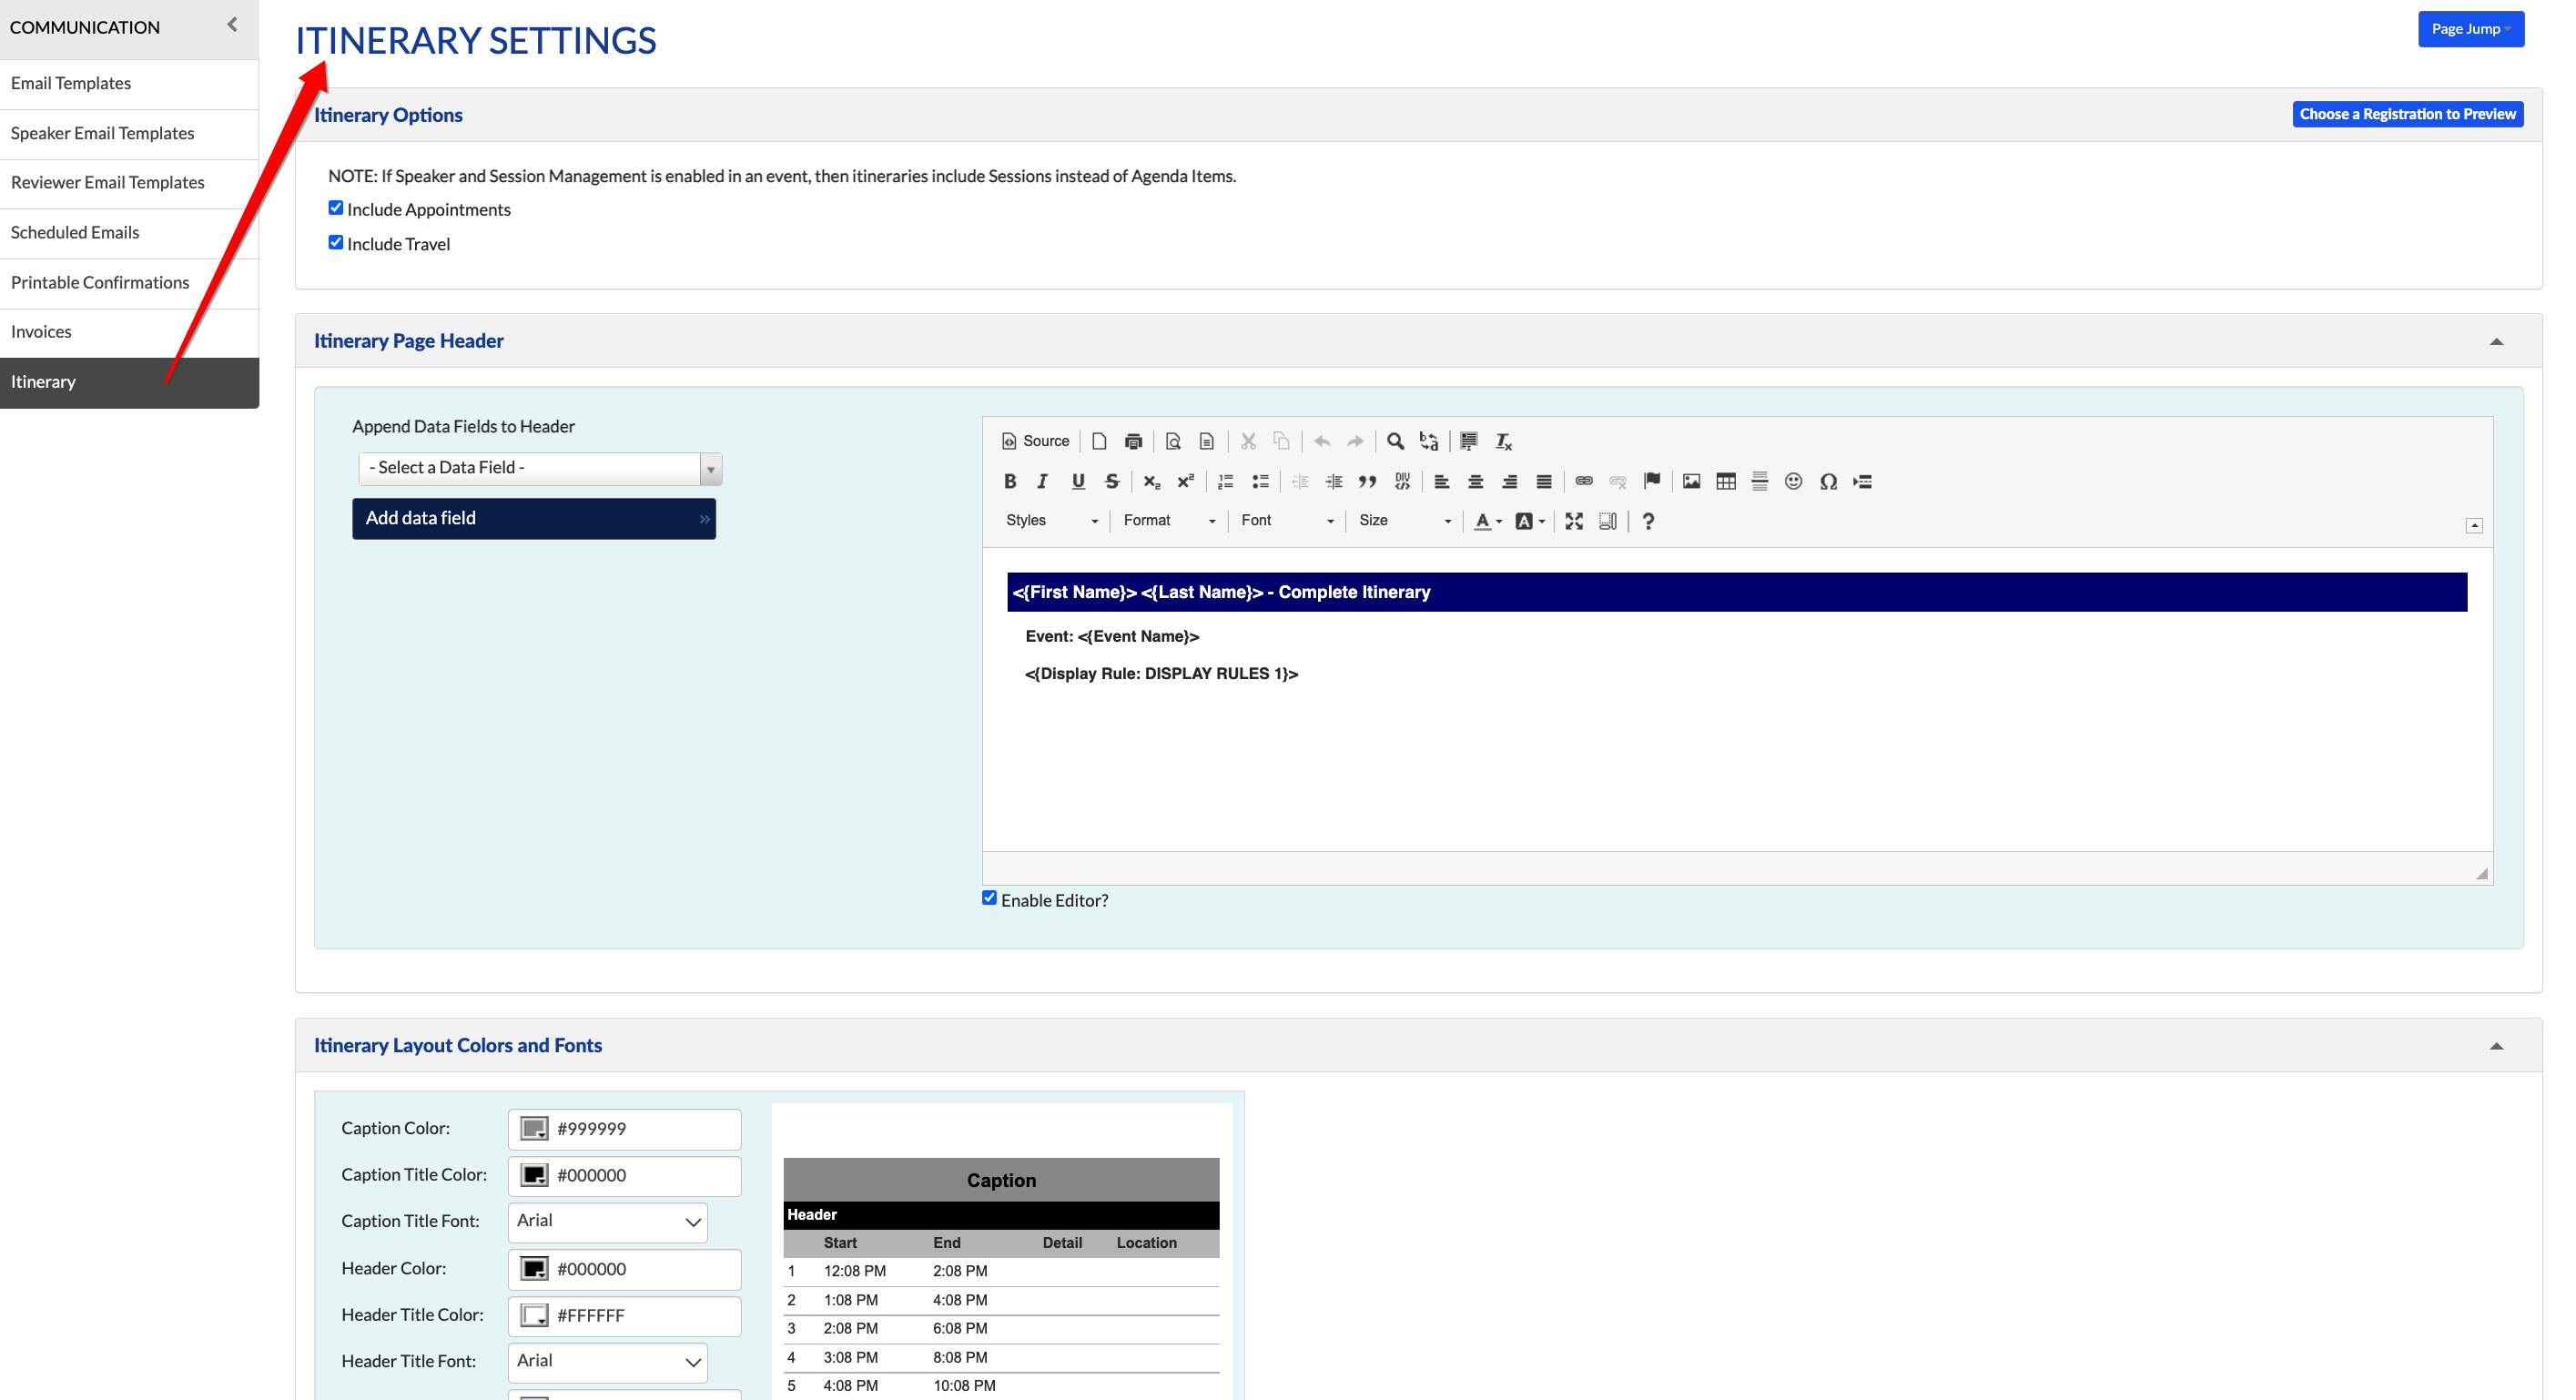
Task: Open the Select a Data Field dropdown
Action: click(540, 468)
